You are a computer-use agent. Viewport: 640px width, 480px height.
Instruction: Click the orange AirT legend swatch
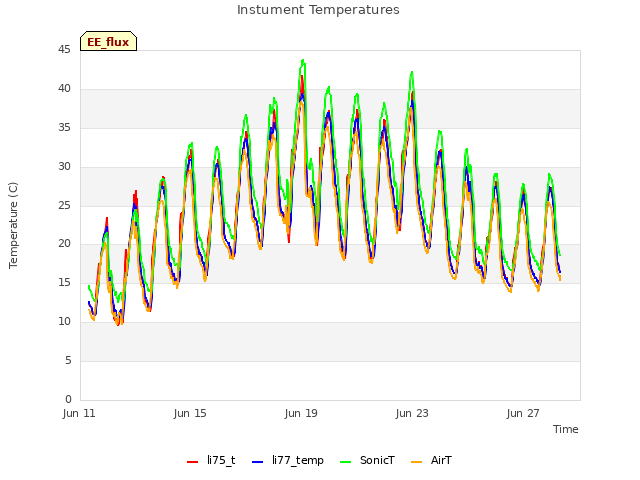[x=416, y=462]
